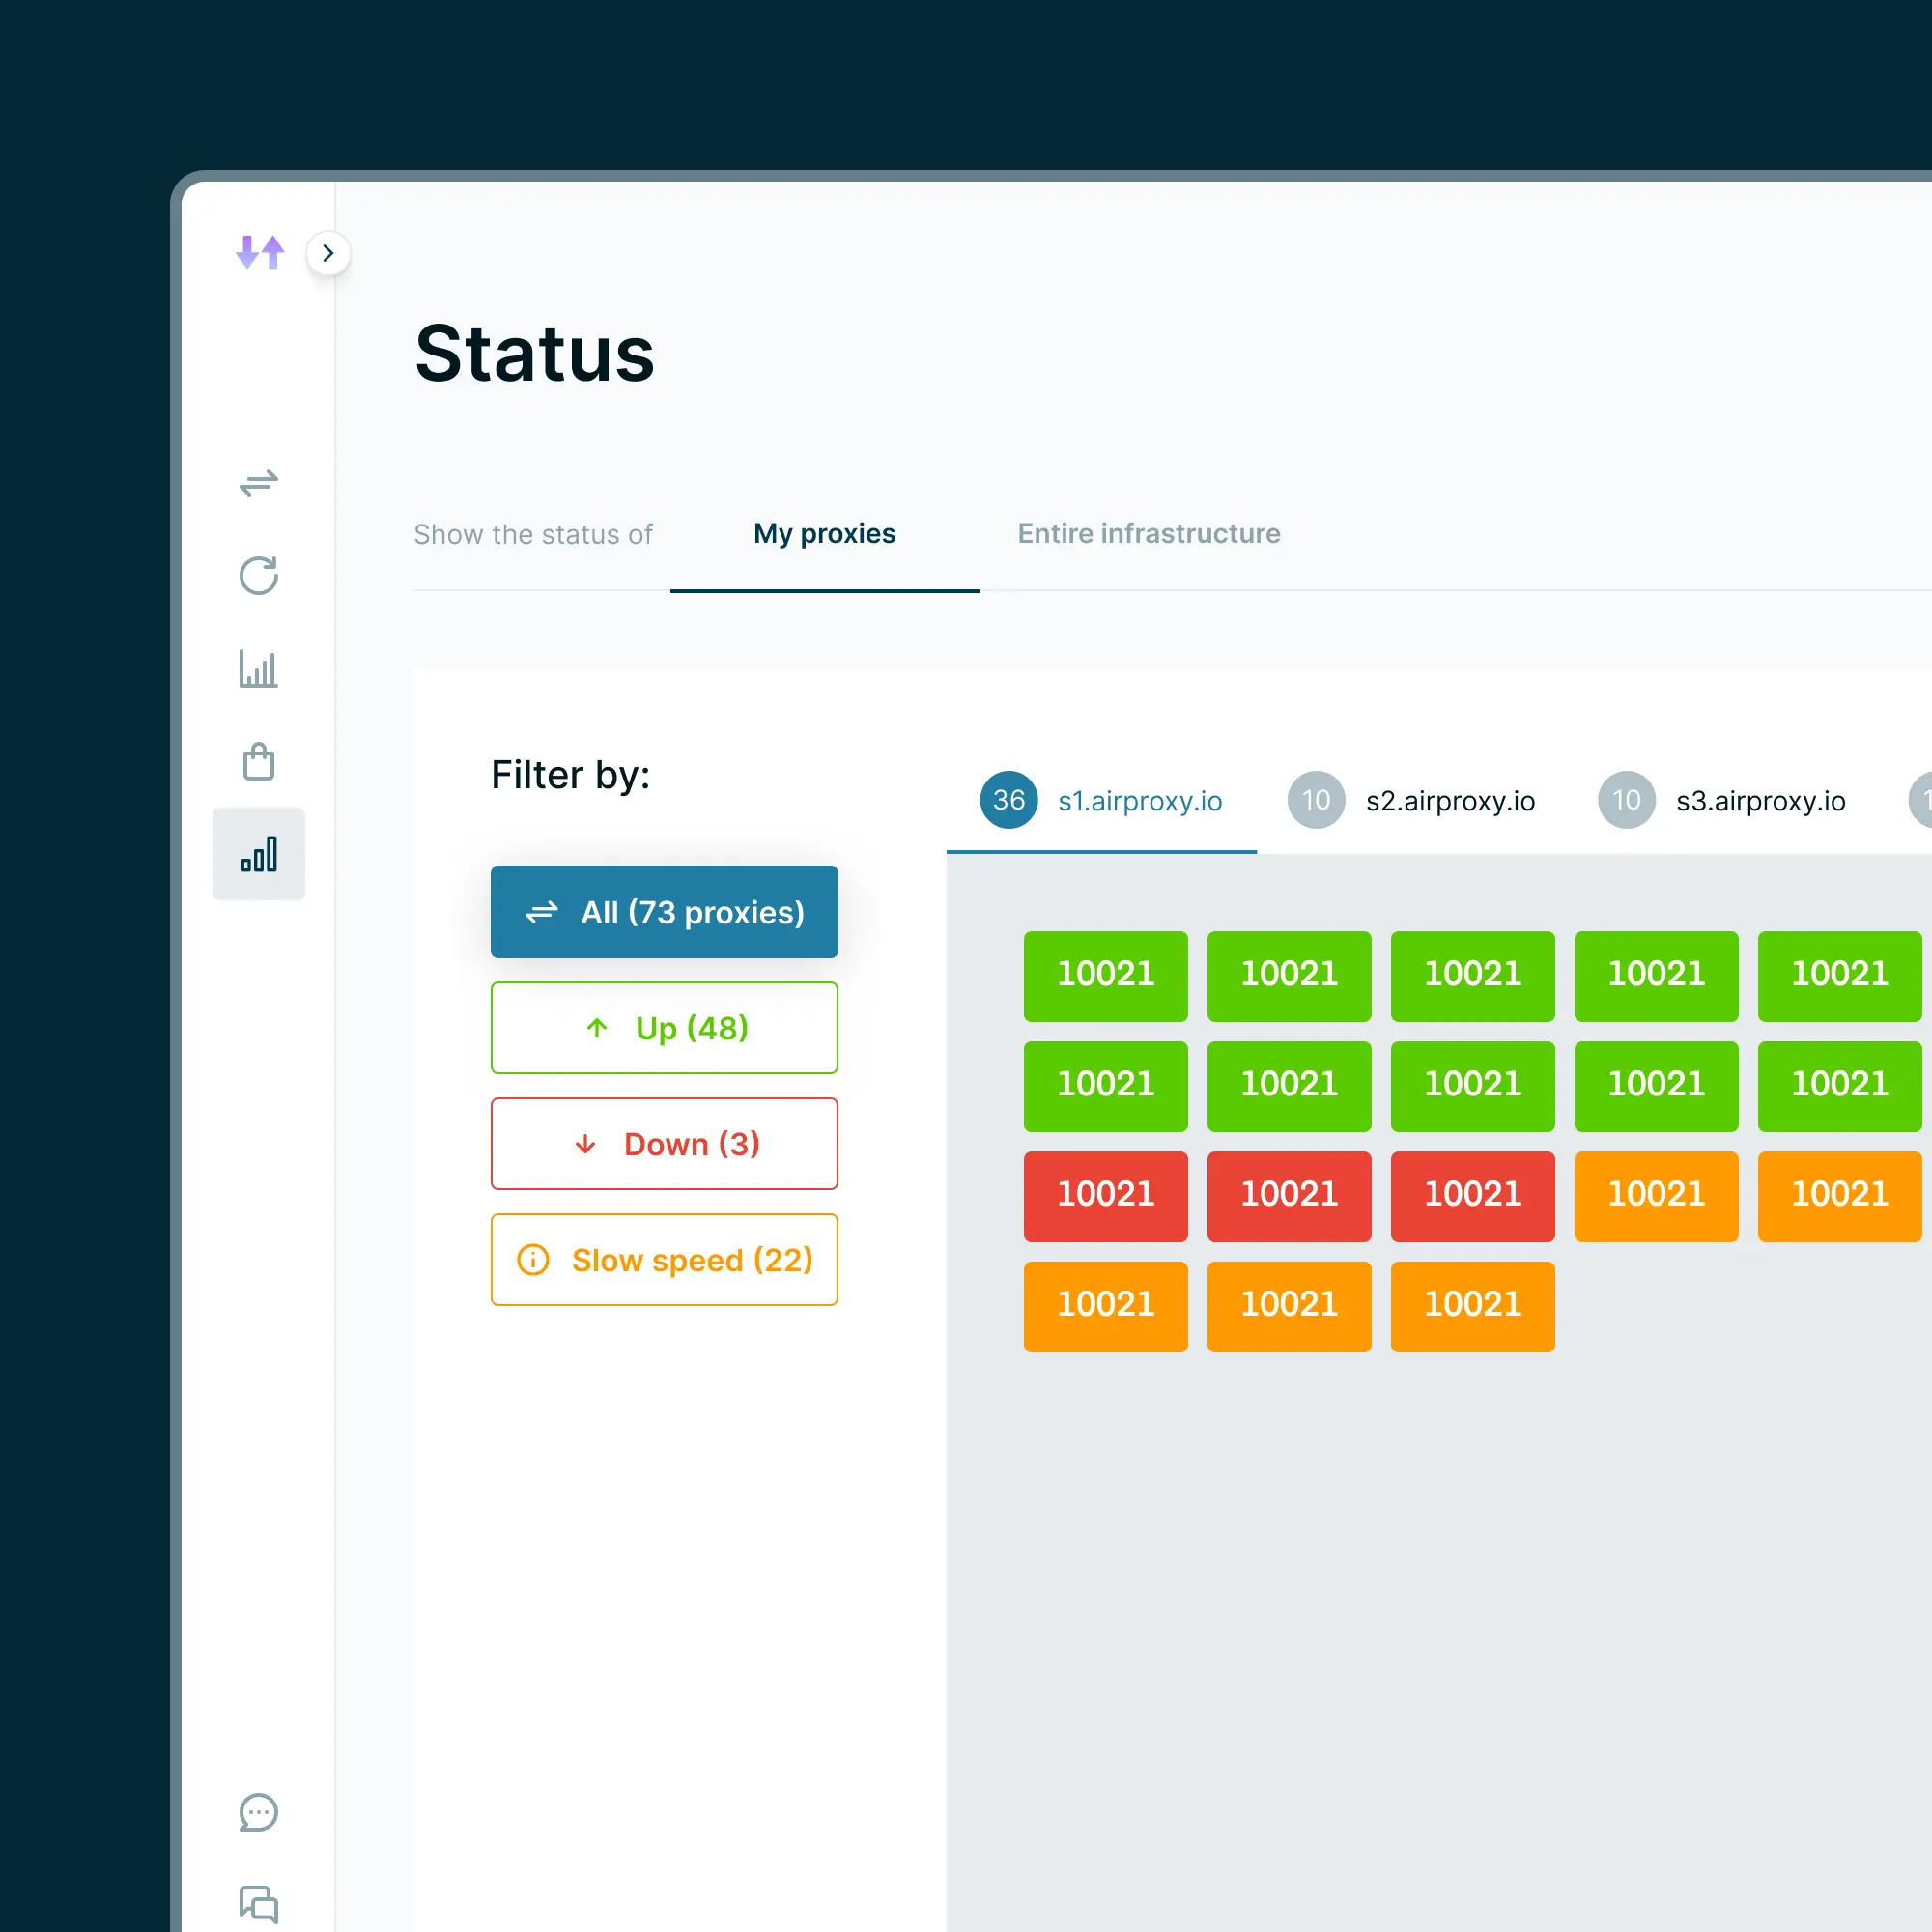Enable the Slow speed (22) filter
1932x1932 pixels.
coord(664,1262)
